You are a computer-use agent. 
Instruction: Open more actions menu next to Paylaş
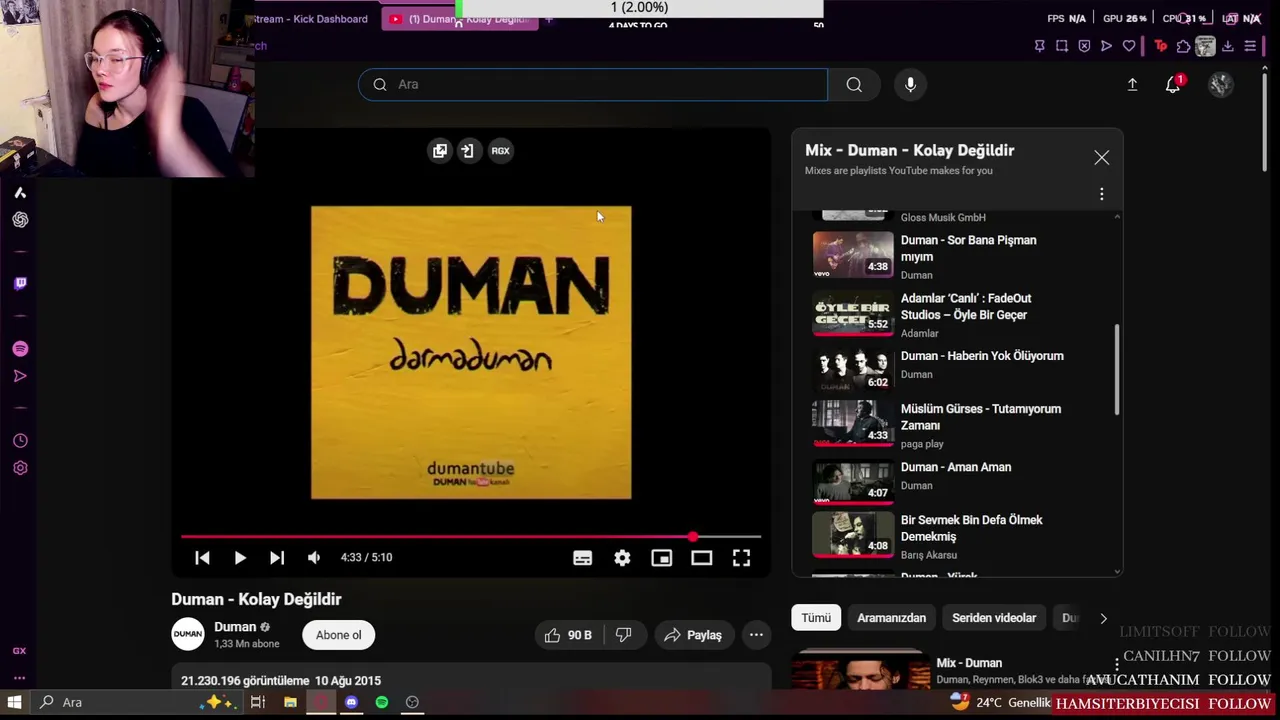[x=756, y=635]
